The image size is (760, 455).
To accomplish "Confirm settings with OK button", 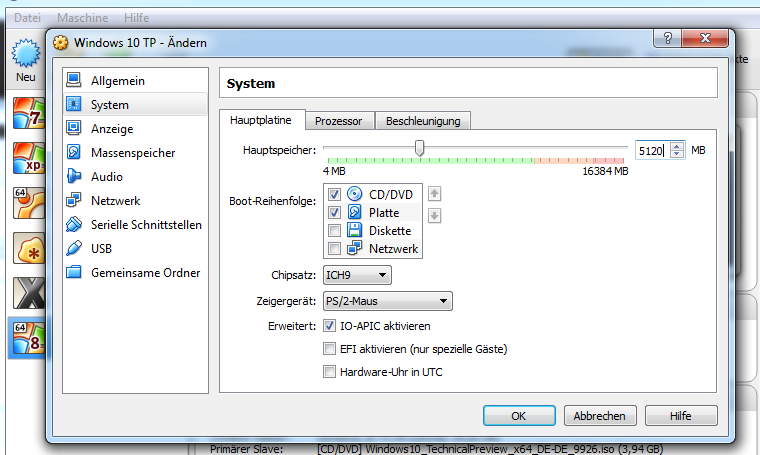I will pos(519,416).
